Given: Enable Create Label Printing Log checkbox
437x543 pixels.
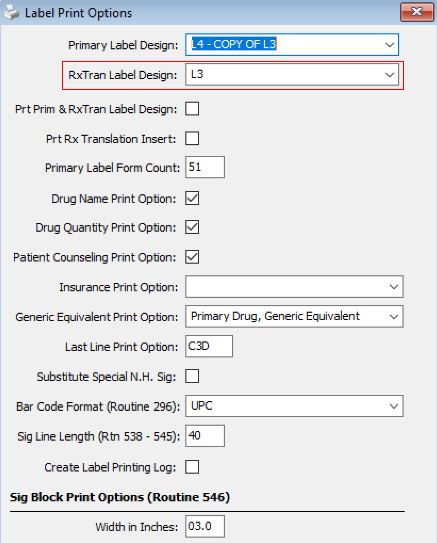Looking at the screenshot, I should point(192,467).
